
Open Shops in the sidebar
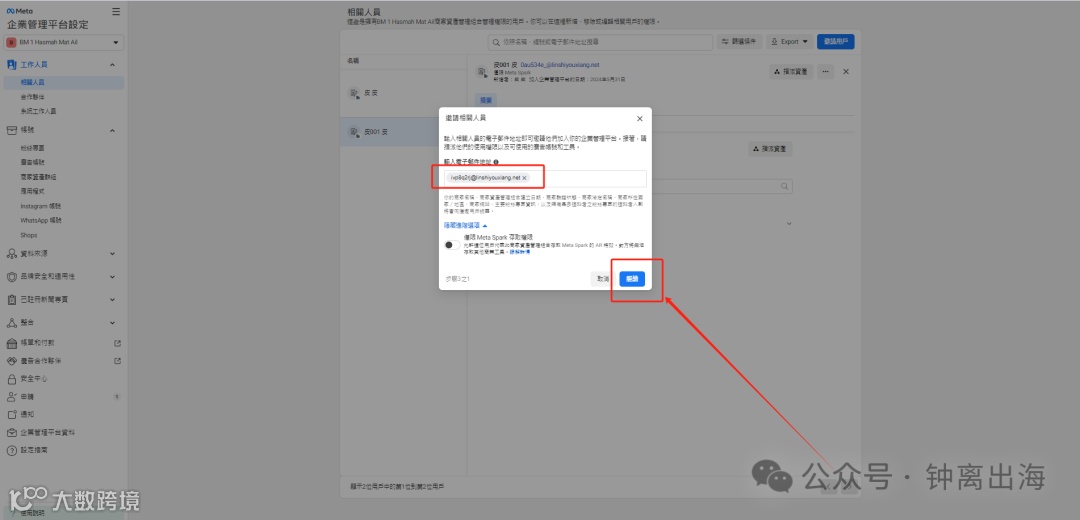coord(29,235)
